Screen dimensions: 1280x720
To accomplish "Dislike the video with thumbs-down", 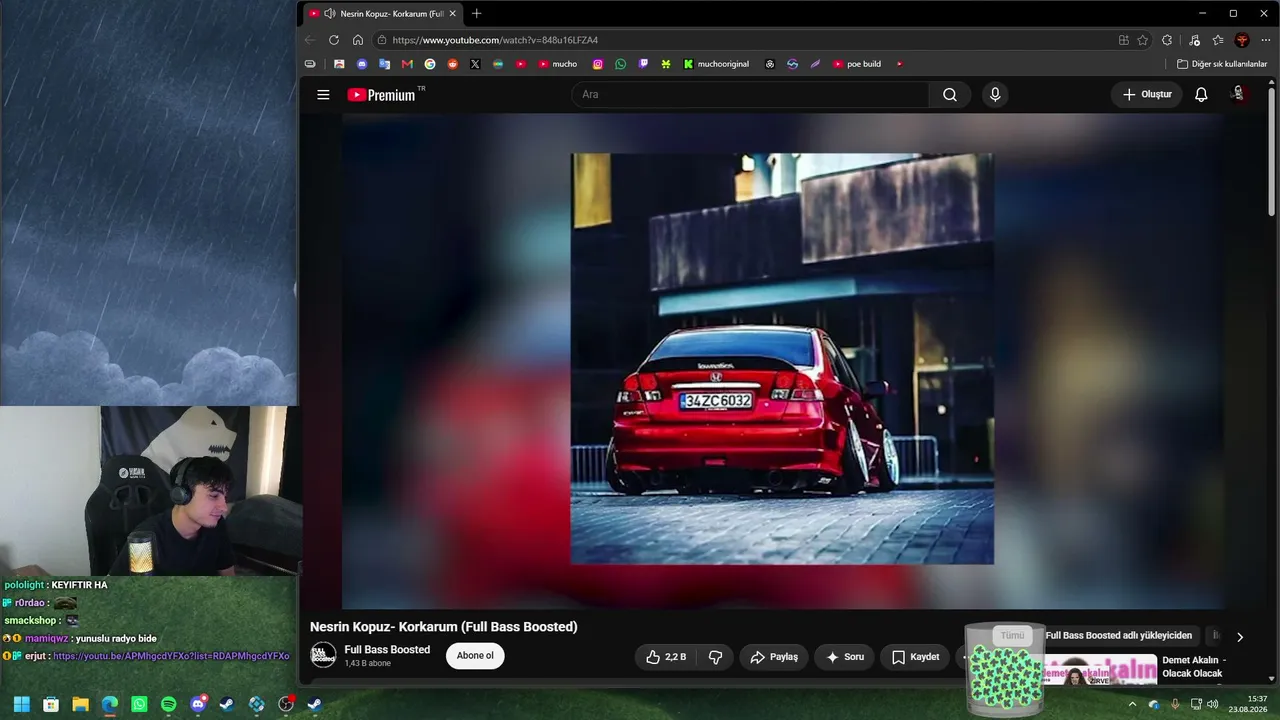I will tap(716, 657).
